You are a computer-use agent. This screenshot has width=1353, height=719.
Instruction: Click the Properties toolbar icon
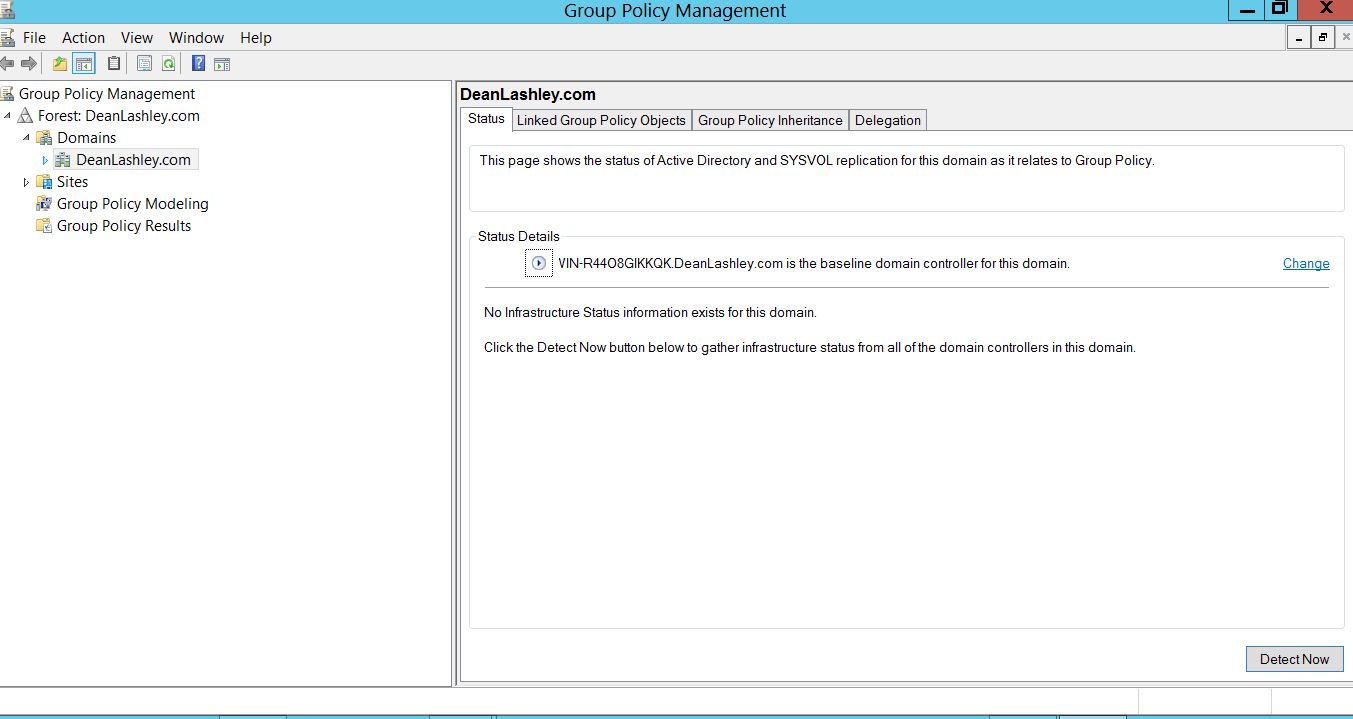point(144,64)
